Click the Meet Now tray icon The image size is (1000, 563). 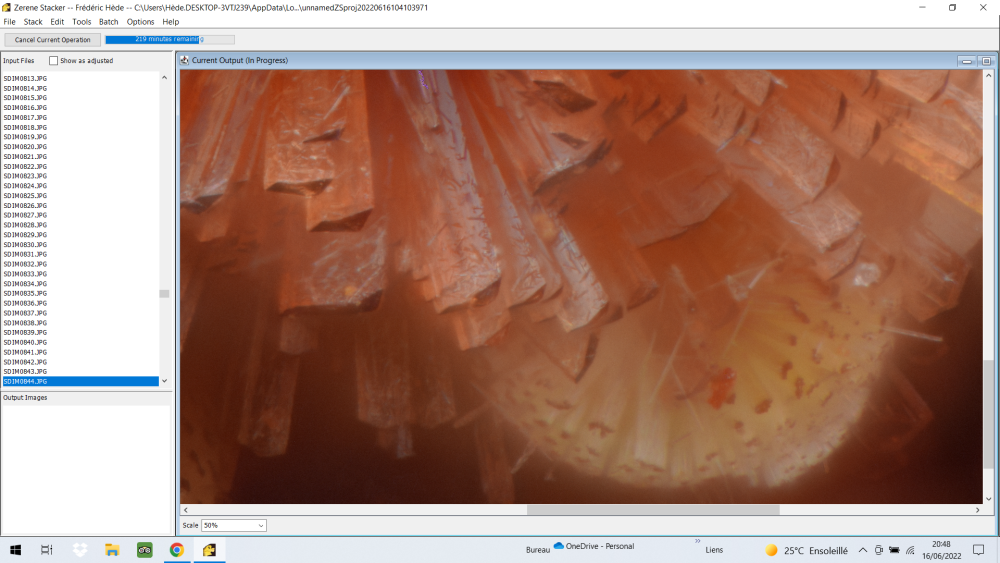879,550
